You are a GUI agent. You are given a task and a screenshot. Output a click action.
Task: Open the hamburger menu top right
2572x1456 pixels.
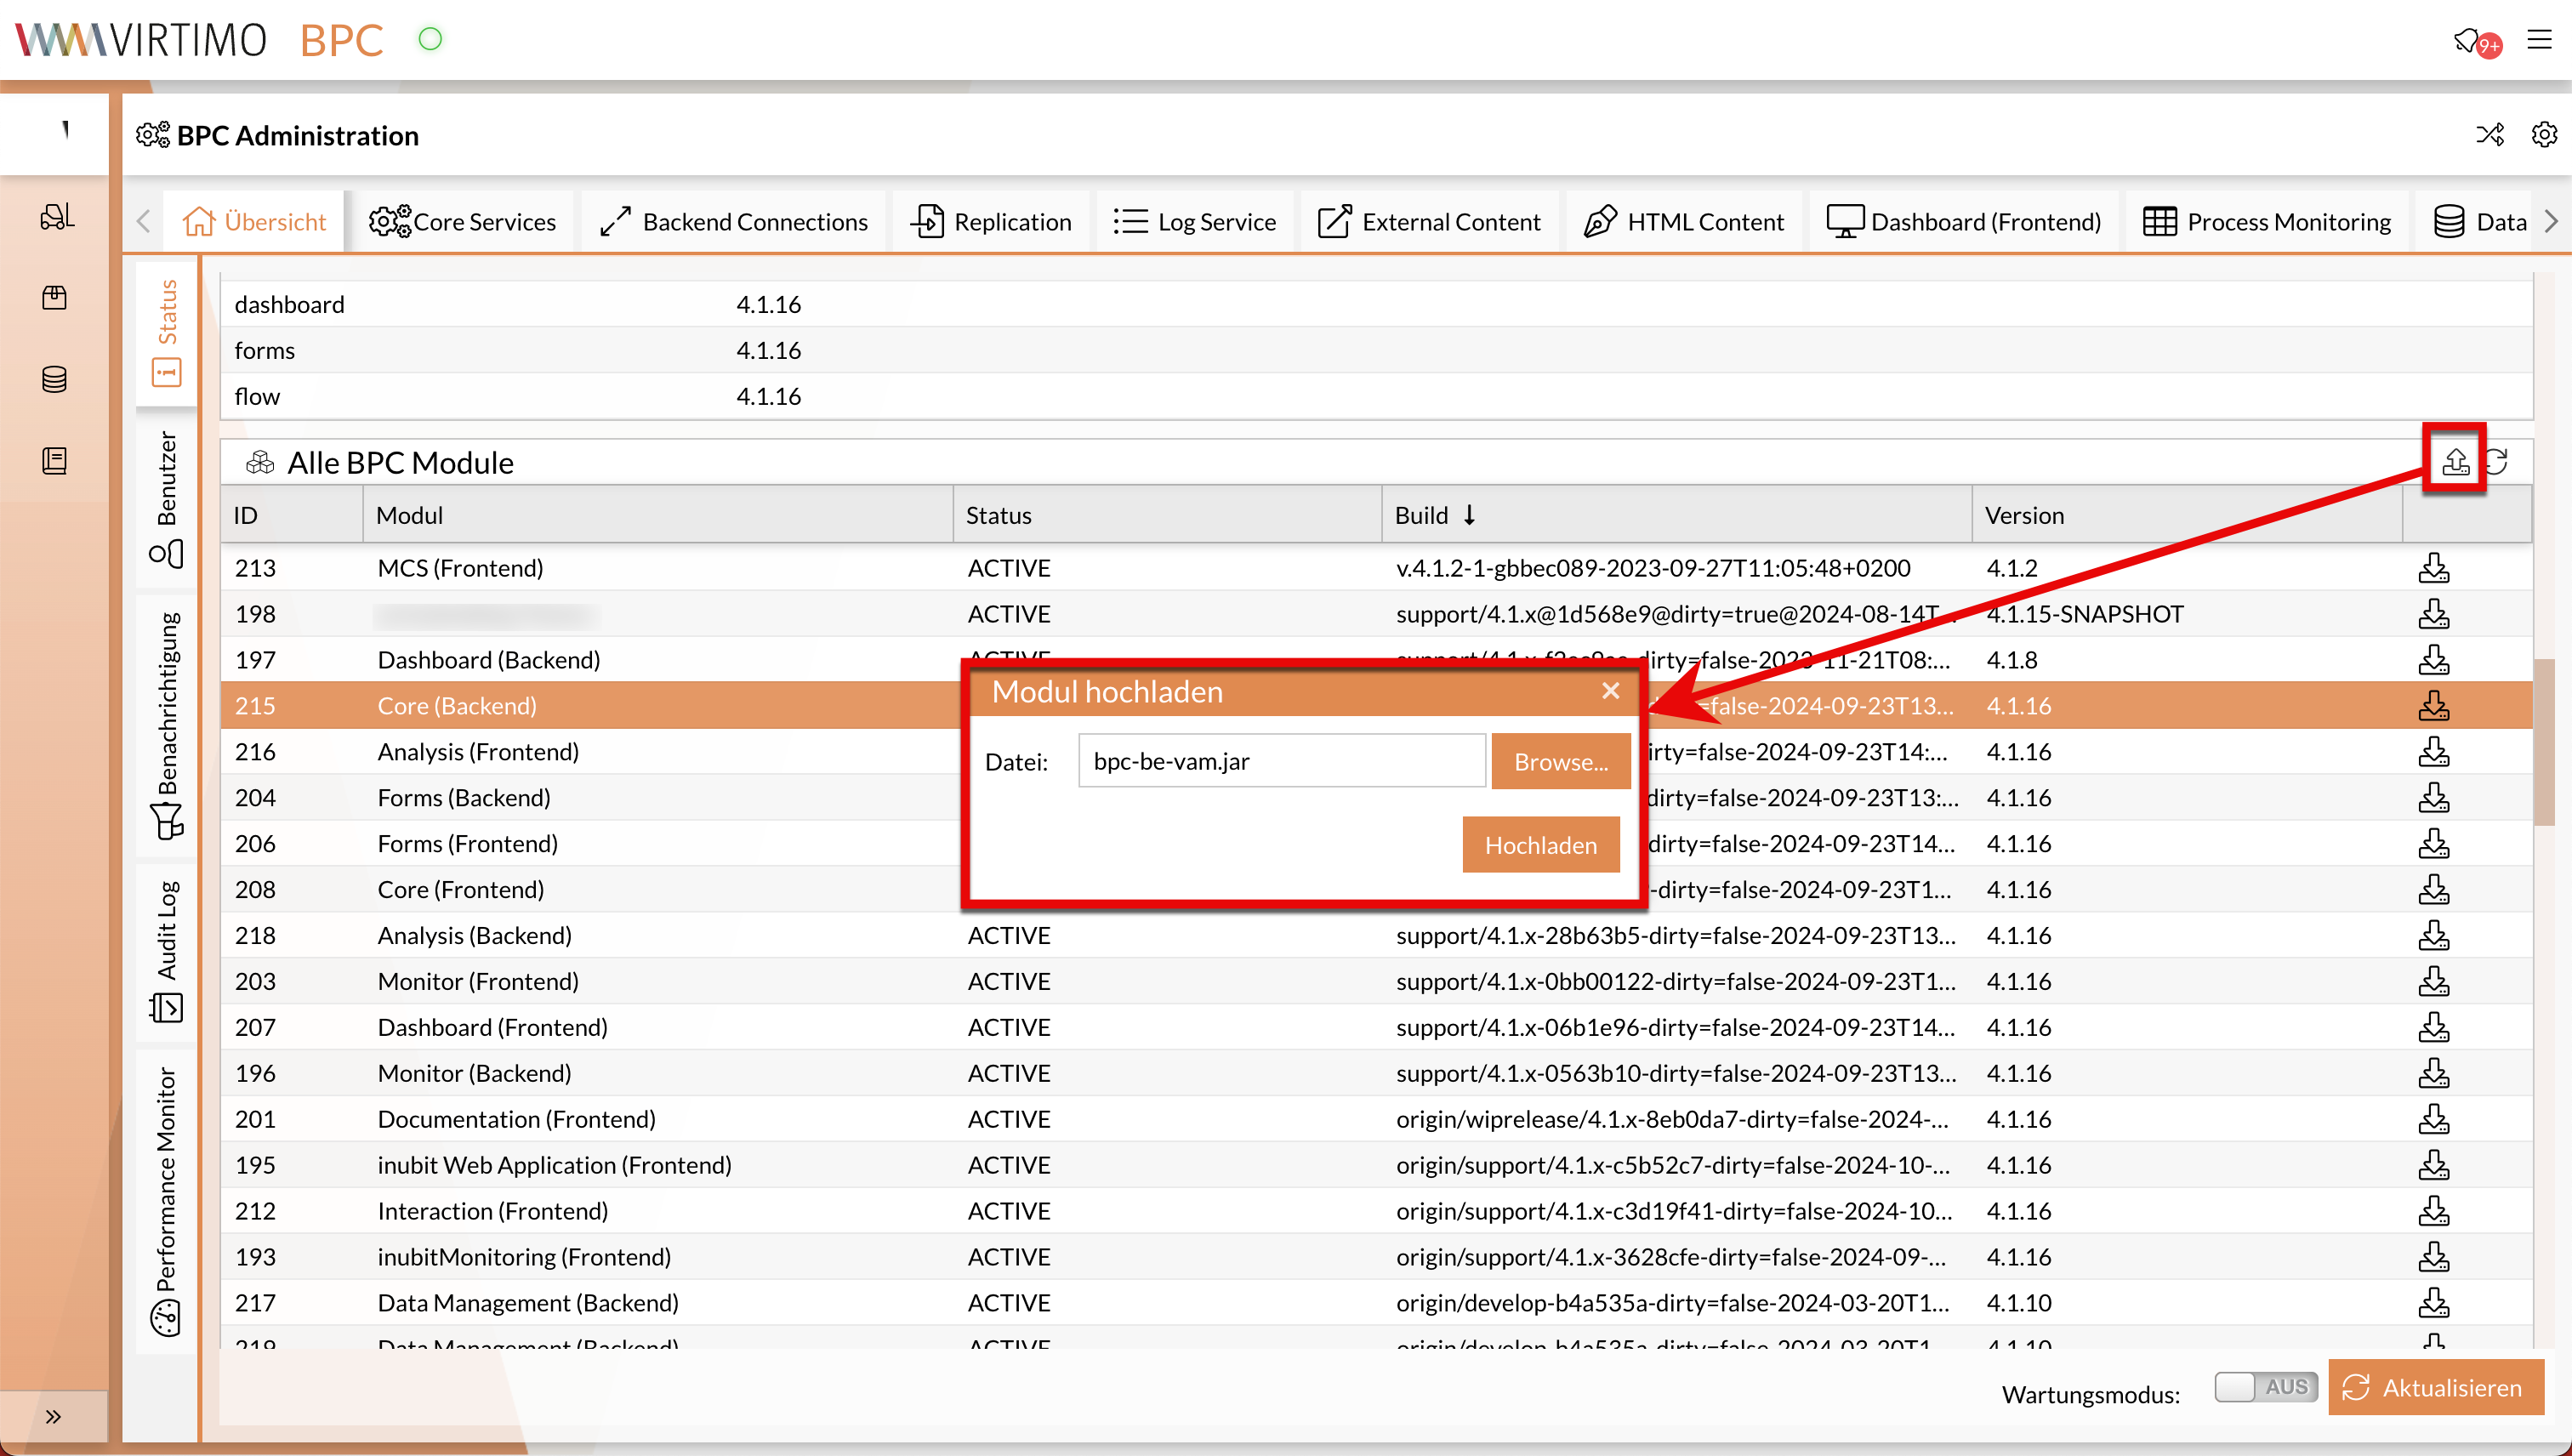pyautogui.click(x=2541, y=40)
